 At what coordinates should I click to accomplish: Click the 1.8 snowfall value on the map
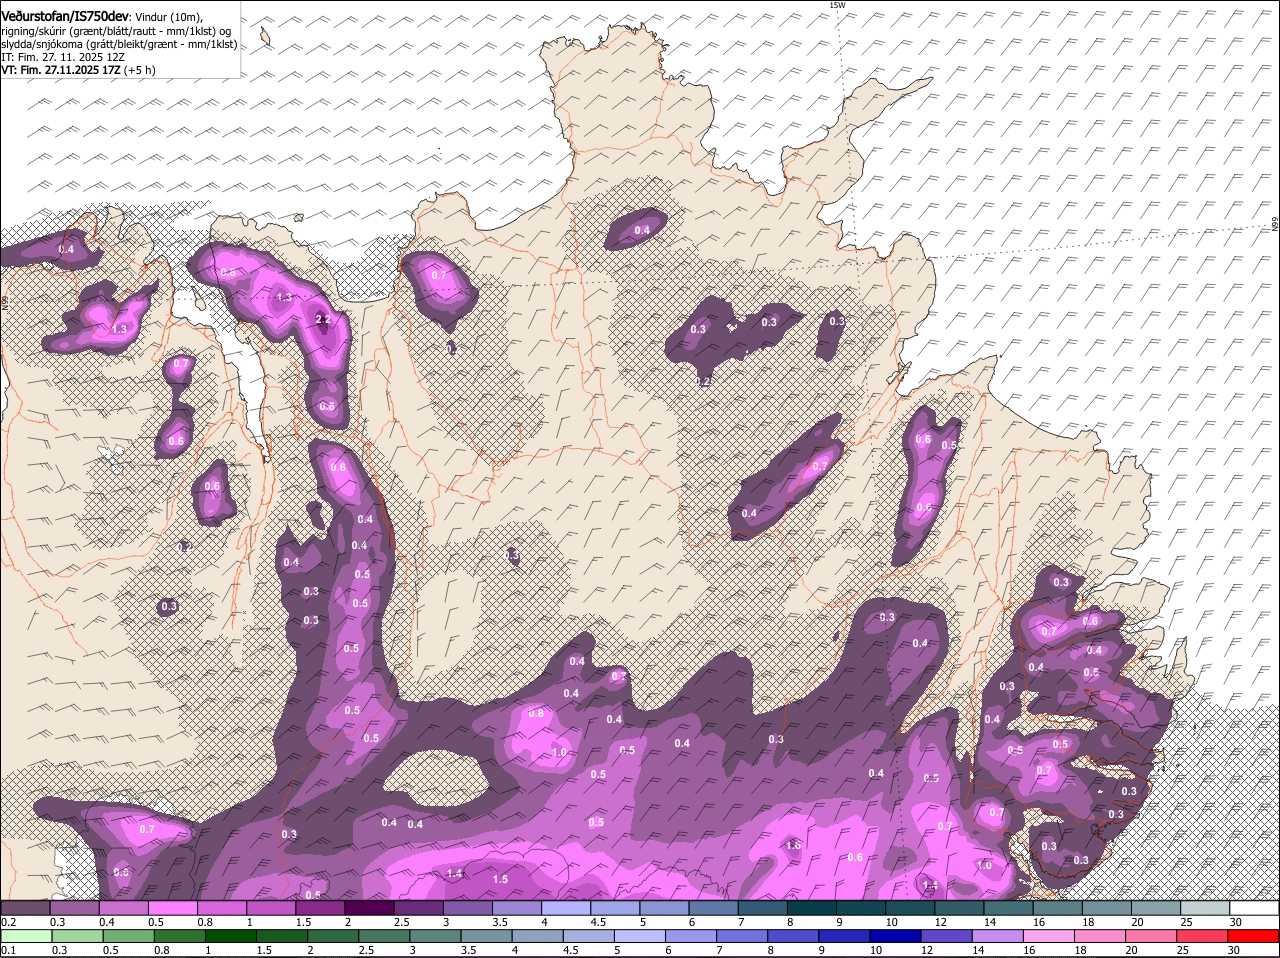coord(794,845)
